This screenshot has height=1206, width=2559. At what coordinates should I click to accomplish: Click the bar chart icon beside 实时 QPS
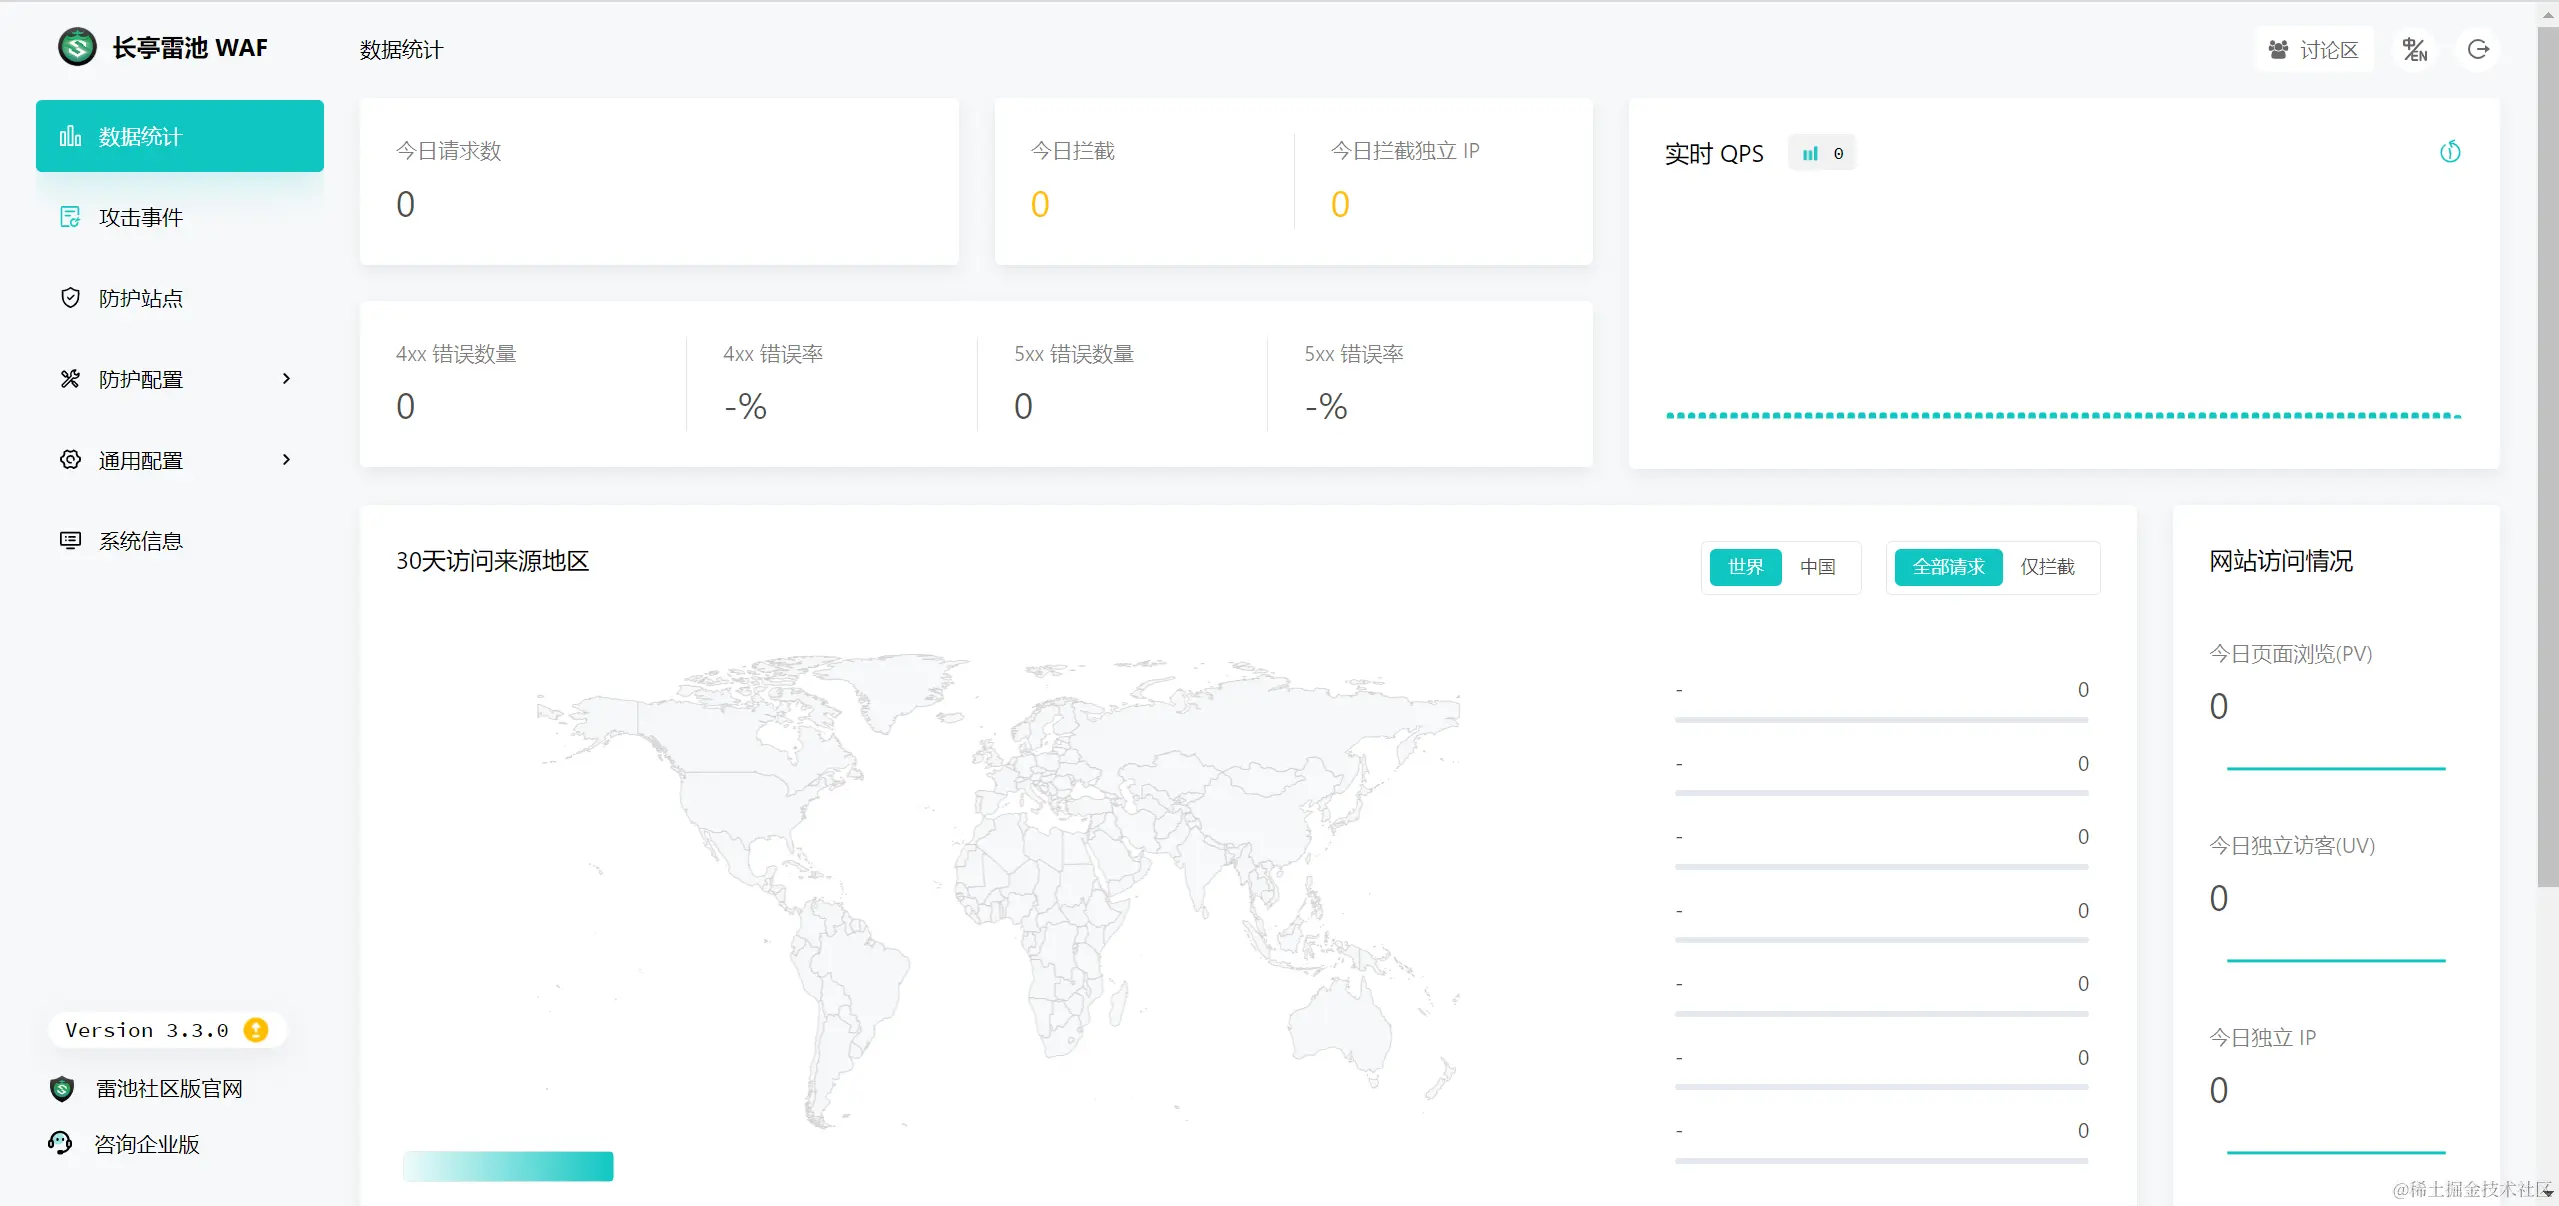[x=1810, y=153]
